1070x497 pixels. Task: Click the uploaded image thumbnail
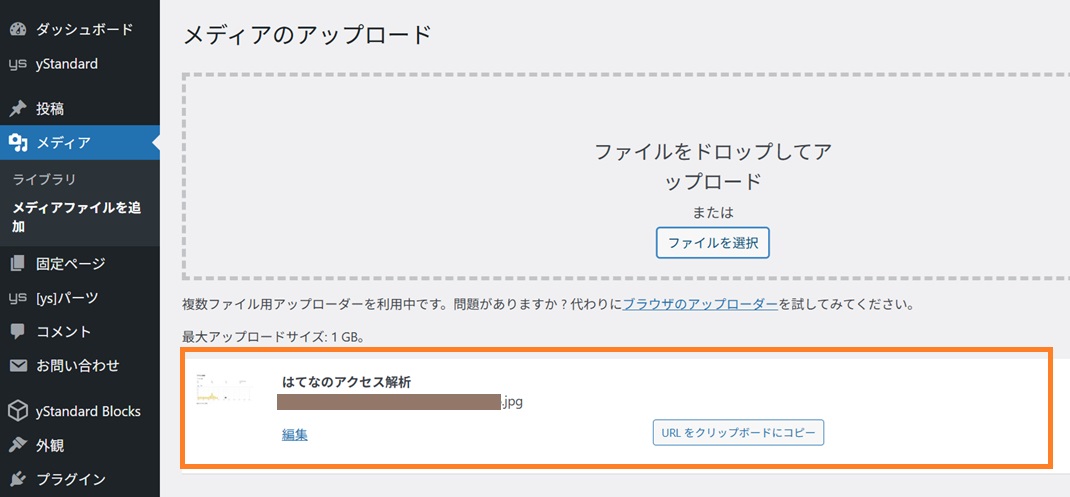click(x=224, y=391)
